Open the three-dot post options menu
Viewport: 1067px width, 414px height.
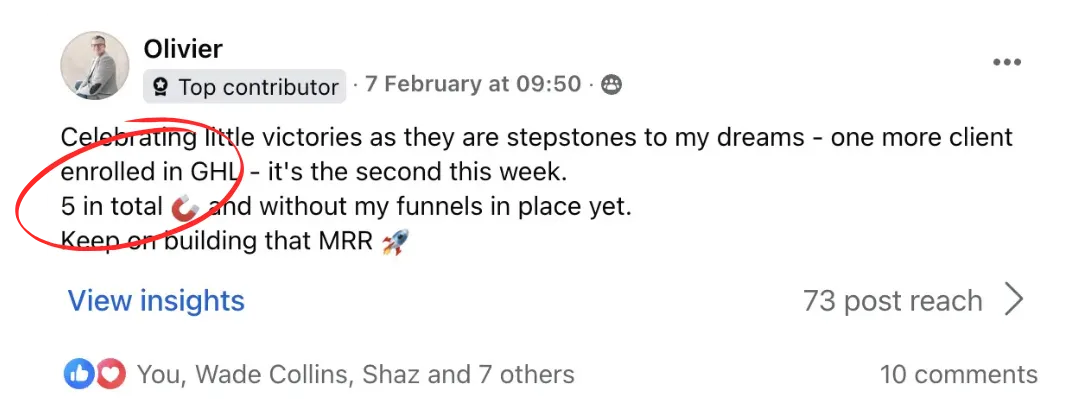point(1006,62)
